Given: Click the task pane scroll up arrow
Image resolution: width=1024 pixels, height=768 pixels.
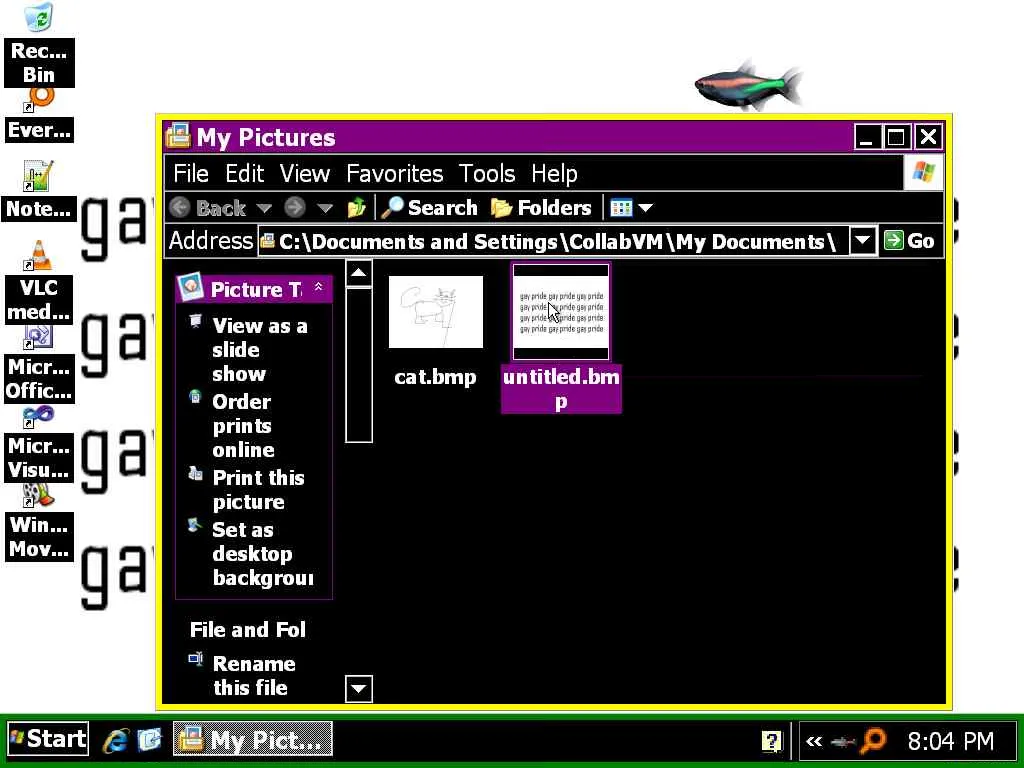Looking at the screenshot, I should pos(359,273).
